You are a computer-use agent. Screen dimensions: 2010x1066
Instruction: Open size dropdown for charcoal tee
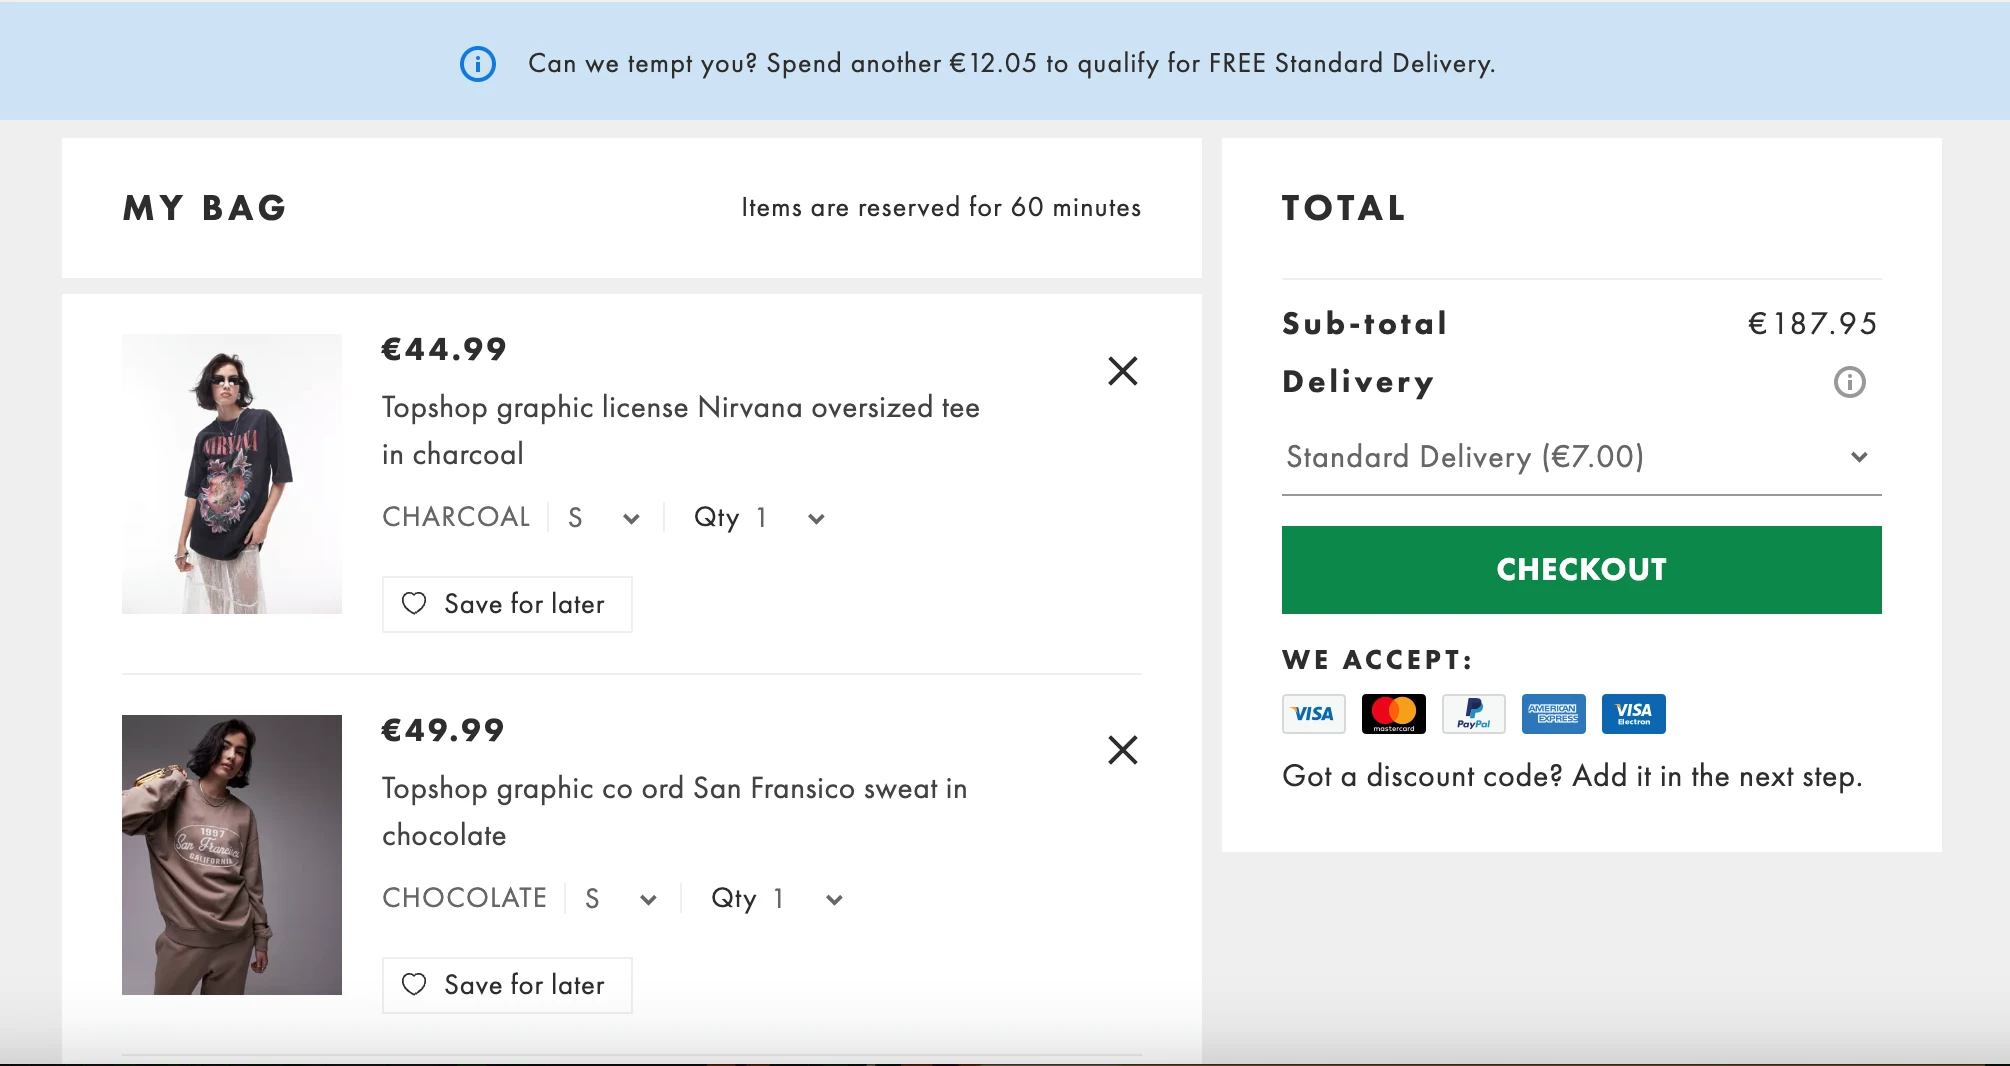coord(604,518)
